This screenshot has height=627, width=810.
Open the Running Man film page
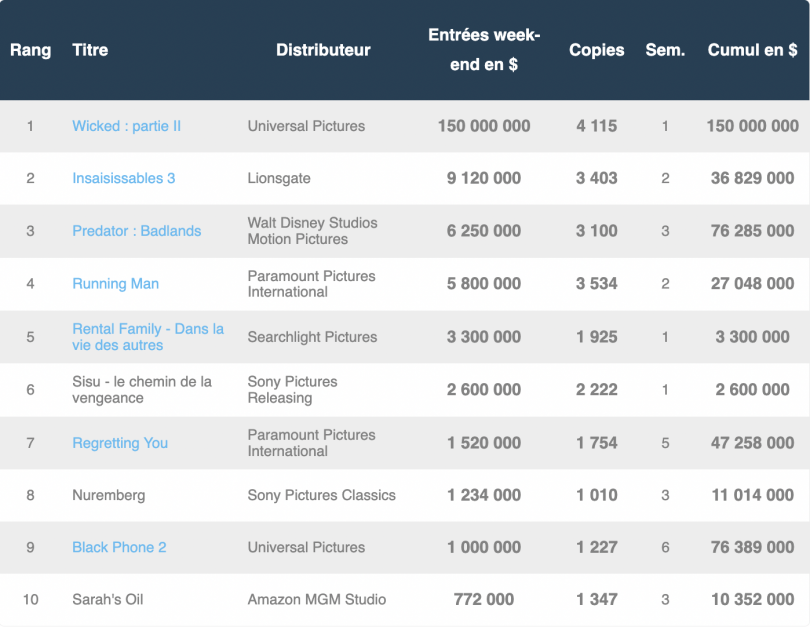click(115, 283)
